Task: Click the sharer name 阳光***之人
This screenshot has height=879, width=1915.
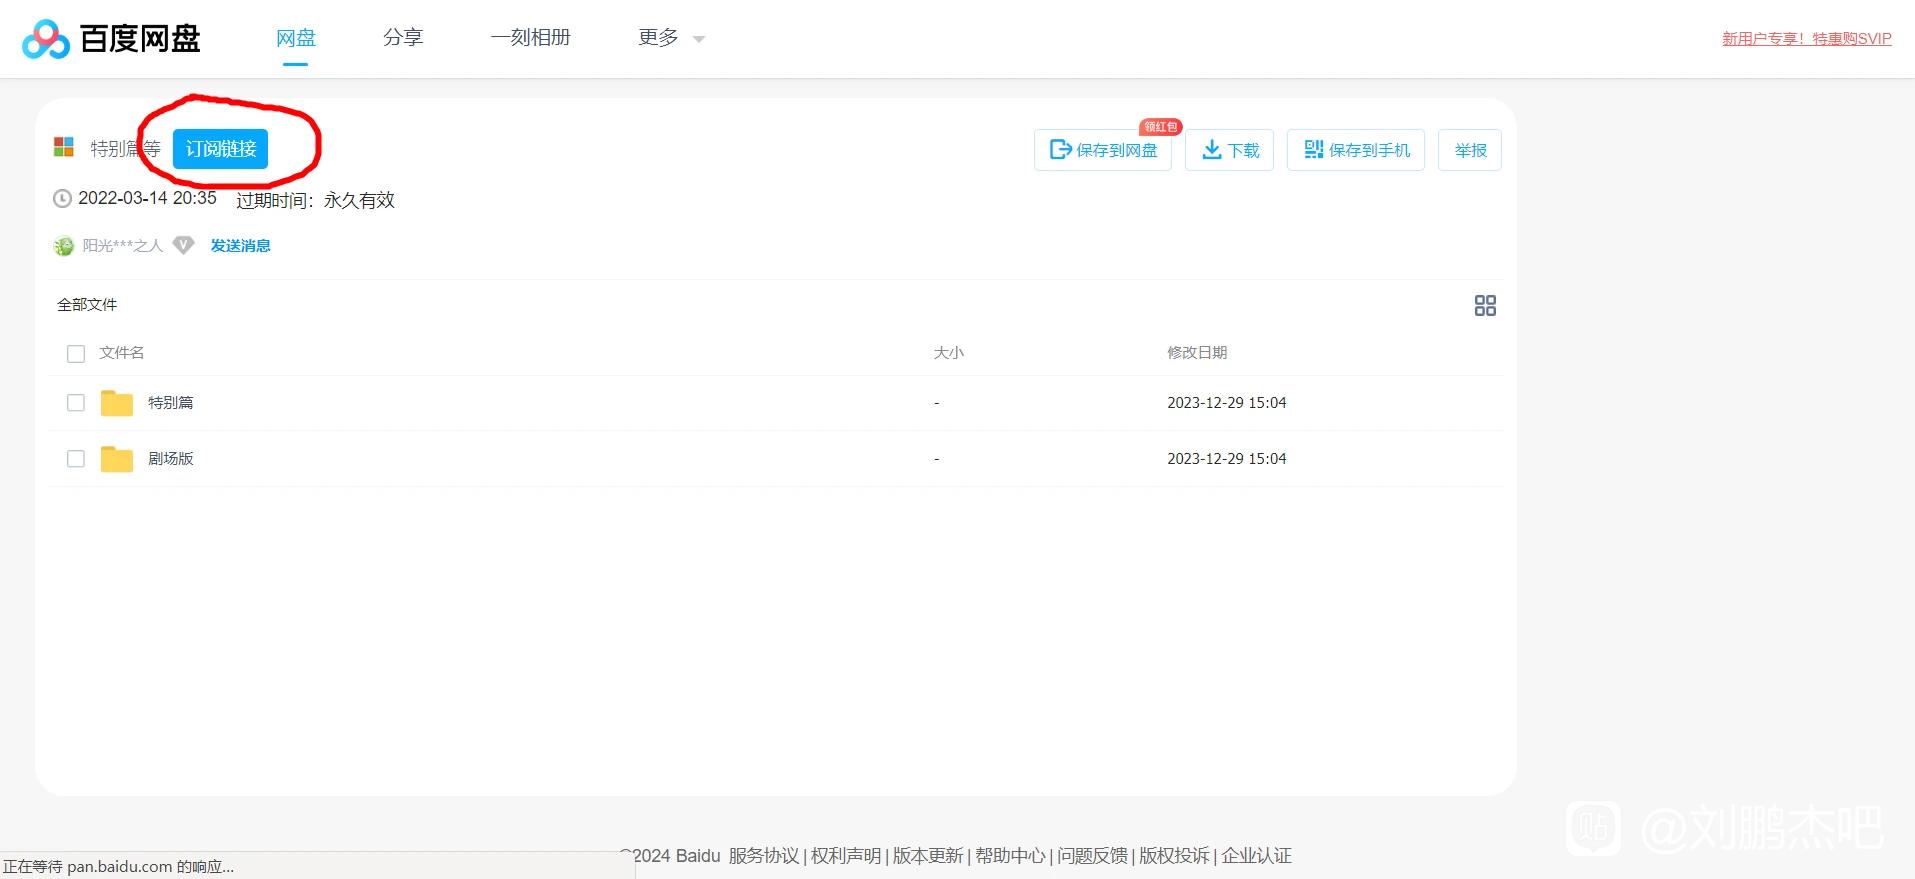Action: pyautogui.click(x=122, y=246)
